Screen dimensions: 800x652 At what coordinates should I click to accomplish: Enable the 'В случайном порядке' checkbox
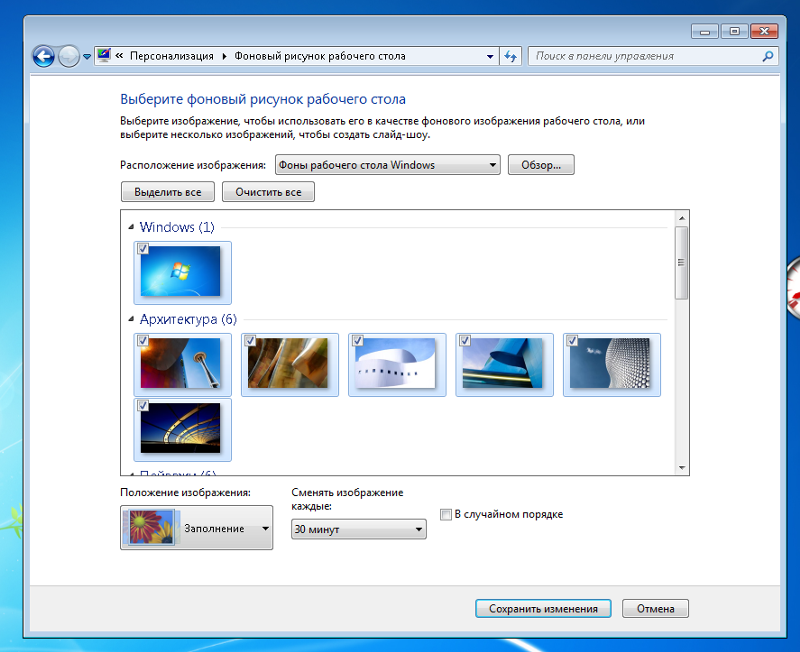[x=446, y=514]
